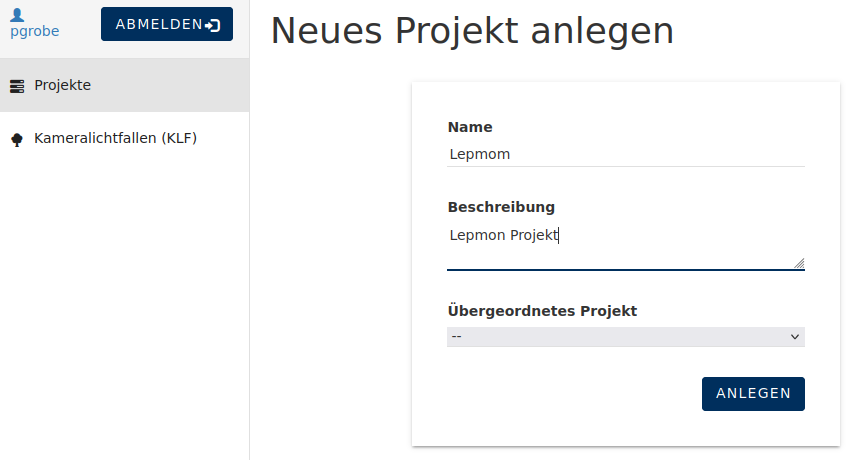Click the Kameralichtfallen tree icon
856x460 pixels.
click(17, 140)
